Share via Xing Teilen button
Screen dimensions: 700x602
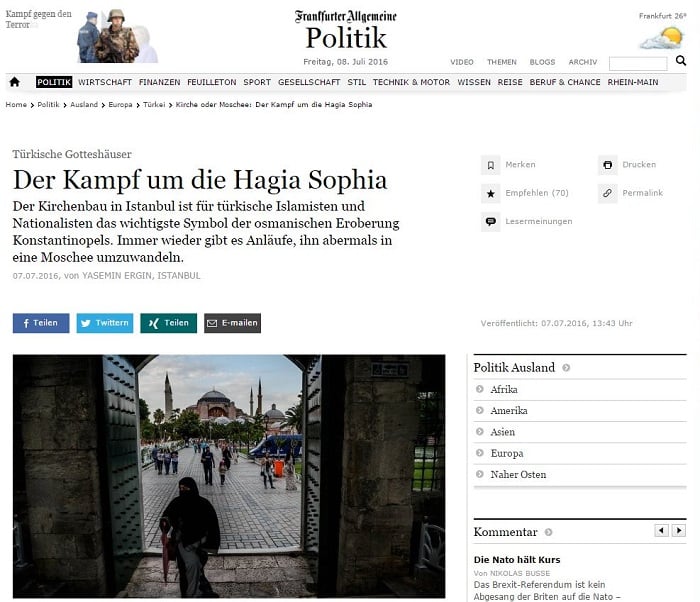point(169,323)
